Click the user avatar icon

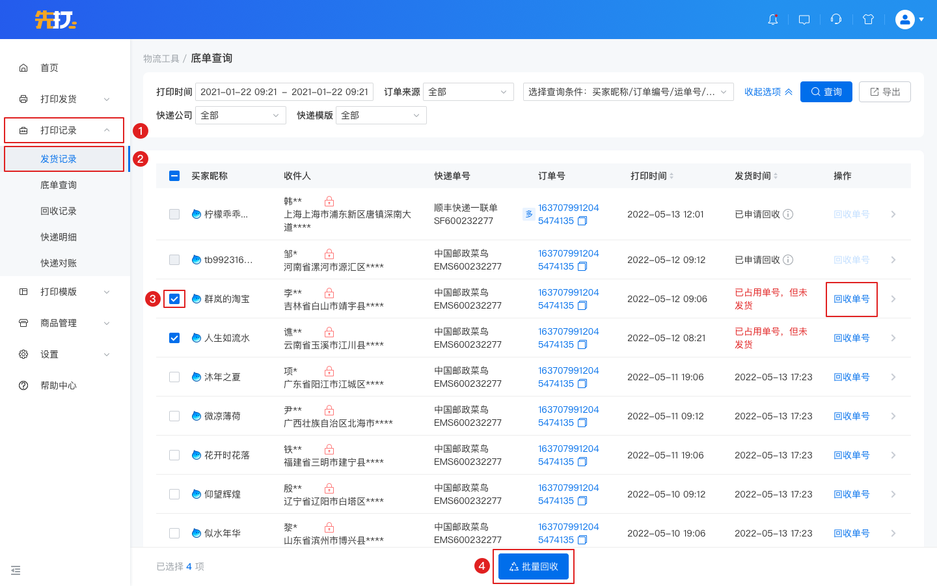click(905, 19)
